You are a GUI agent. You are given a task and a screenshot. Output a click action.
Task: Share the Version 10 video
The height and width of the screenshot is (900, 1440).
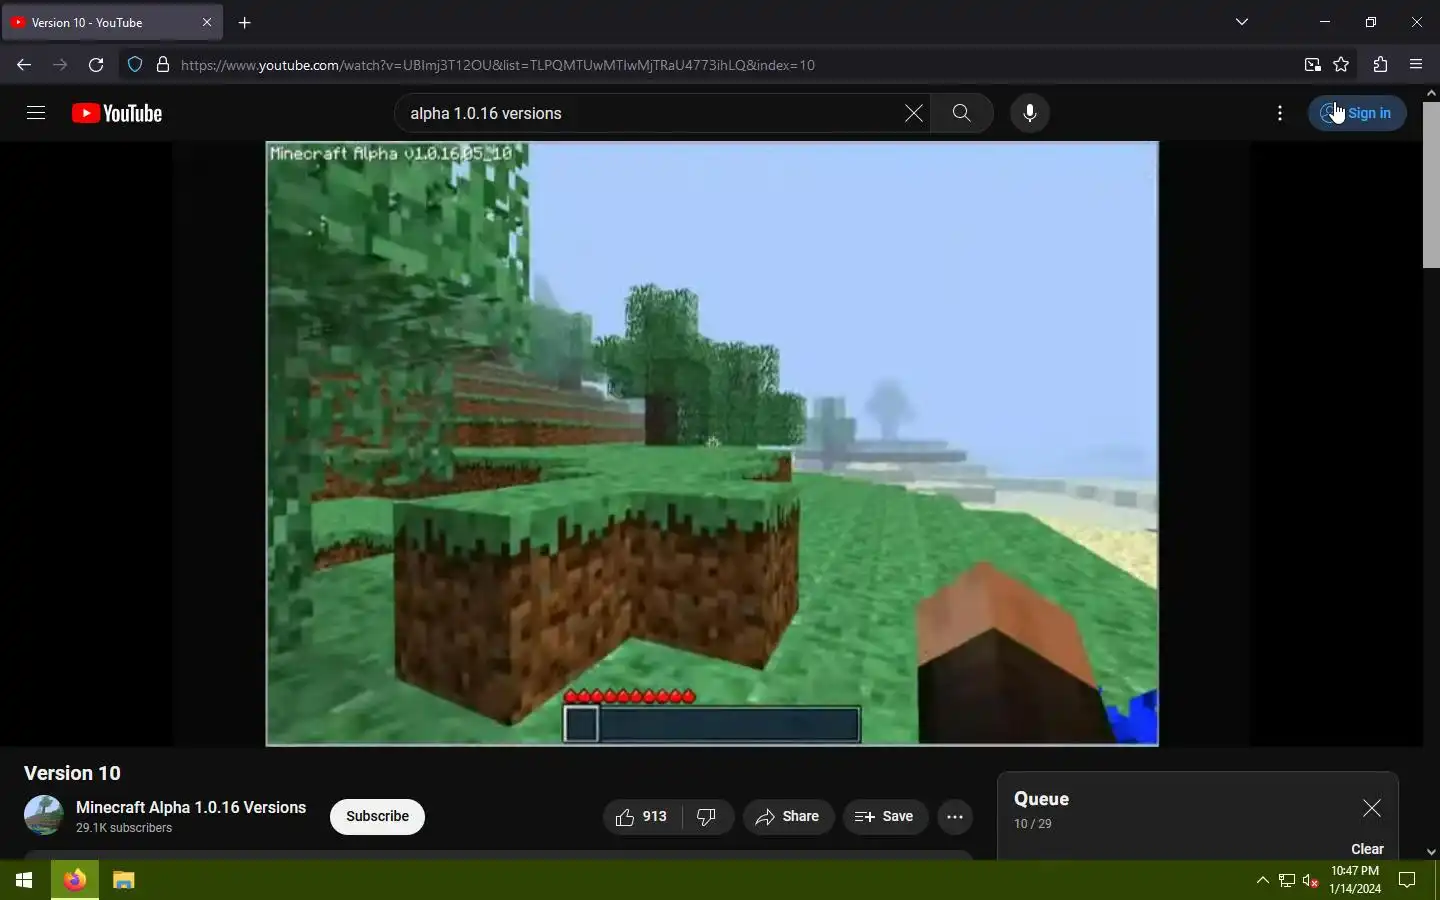tap(788, 817)
